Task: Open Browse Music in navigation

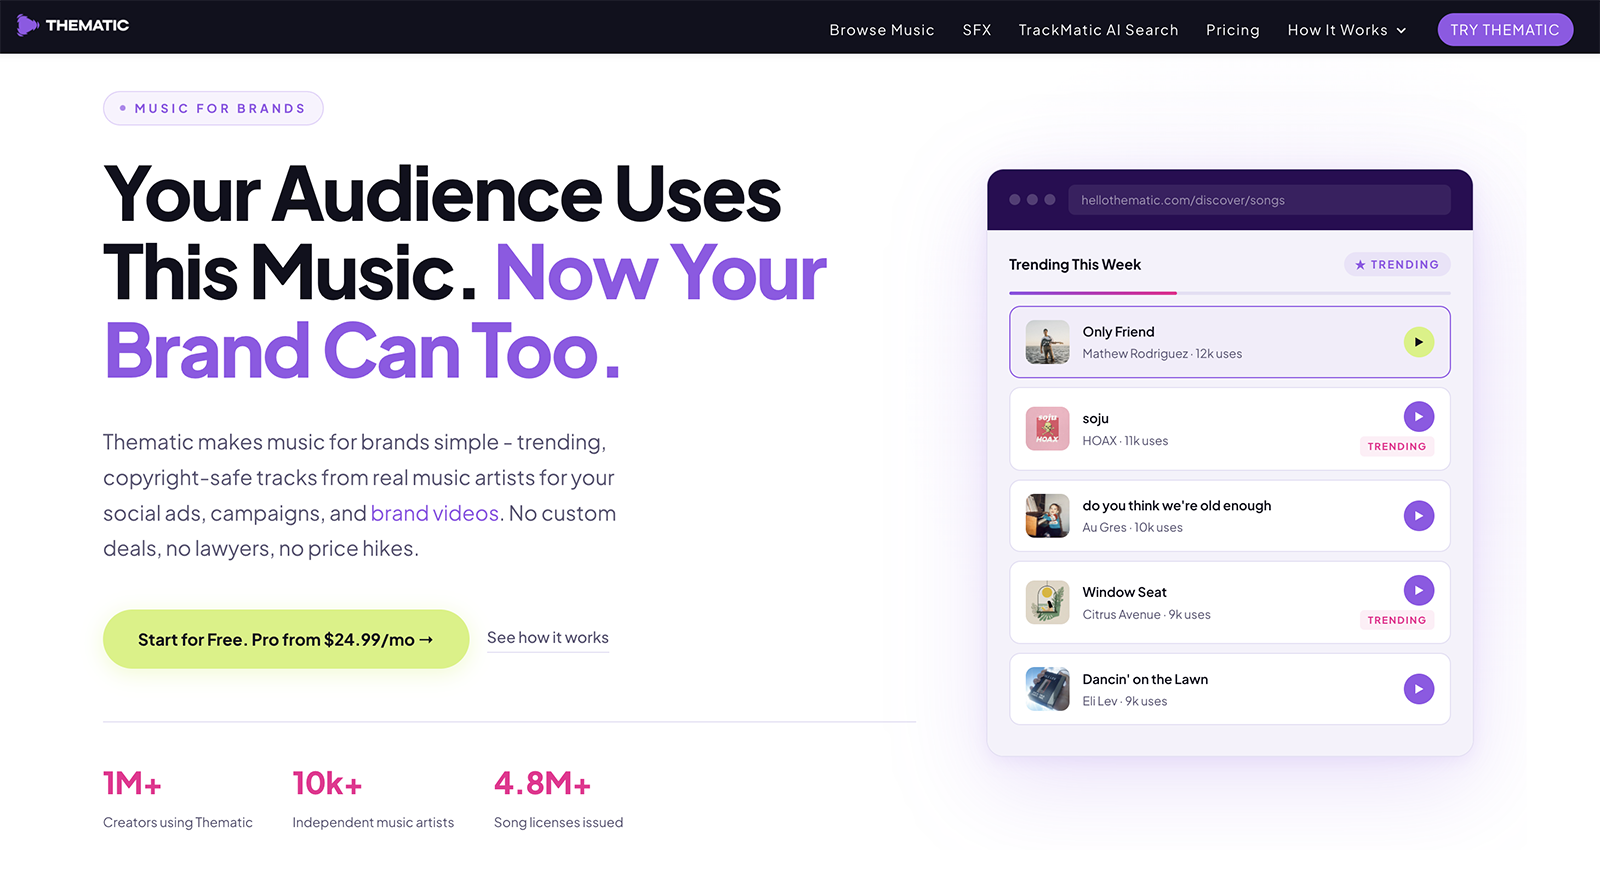Action: 882,30
